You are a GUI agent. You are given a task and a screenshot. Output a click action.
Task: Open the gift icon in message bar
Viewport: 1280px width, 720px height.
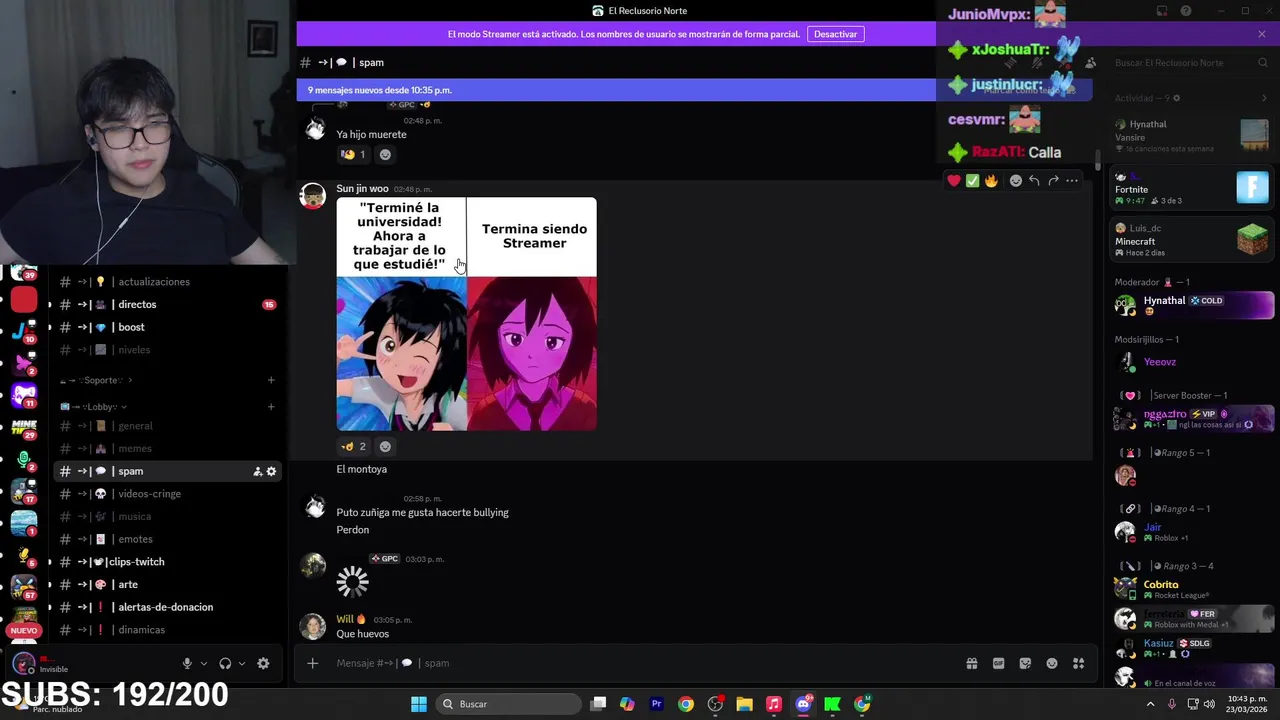point(971,663)
